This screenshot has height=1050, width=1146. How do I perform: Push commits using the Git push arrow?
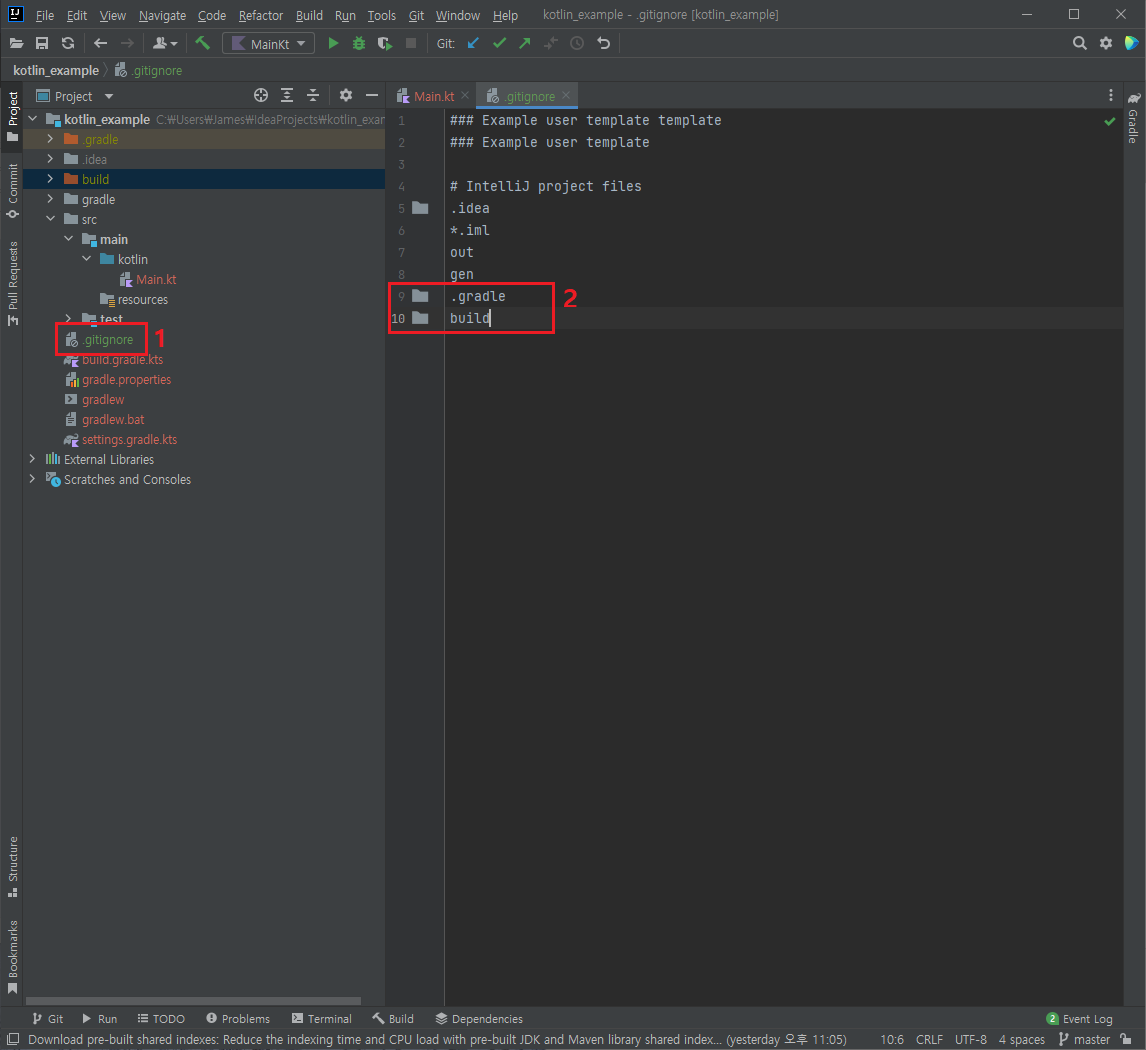(x=523, y=43)
